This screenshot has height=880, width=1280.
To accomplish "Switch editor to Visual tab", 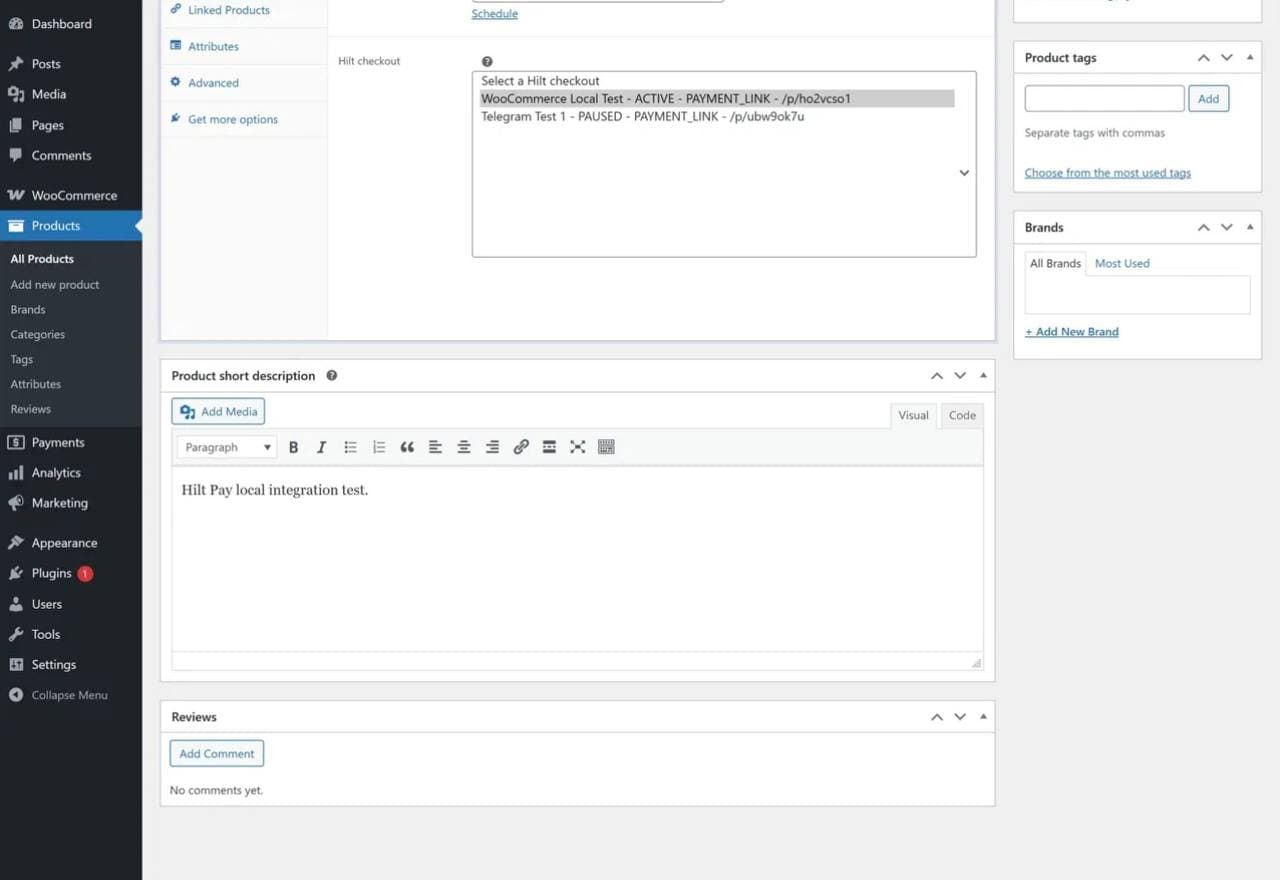I will tap(913, 415).
